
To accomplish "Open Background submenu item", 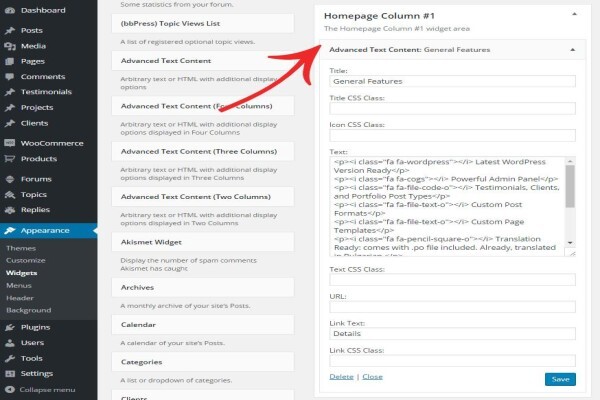I will pos(29,310).
